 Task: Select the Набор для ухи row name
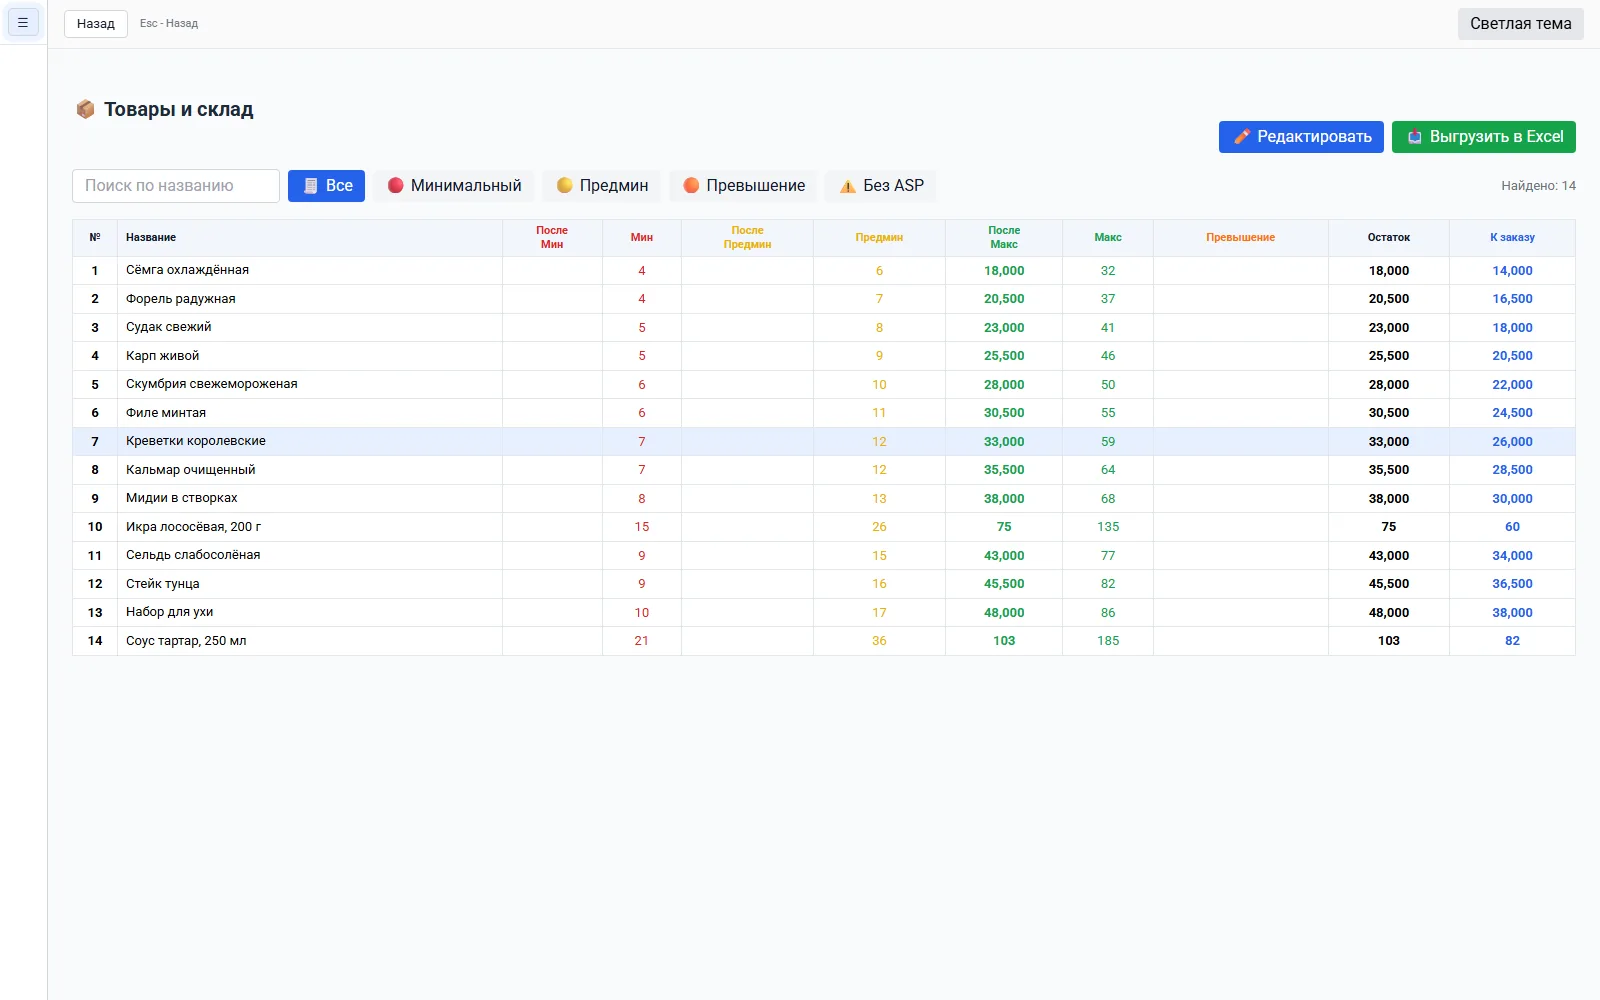(x=170, y=612)
